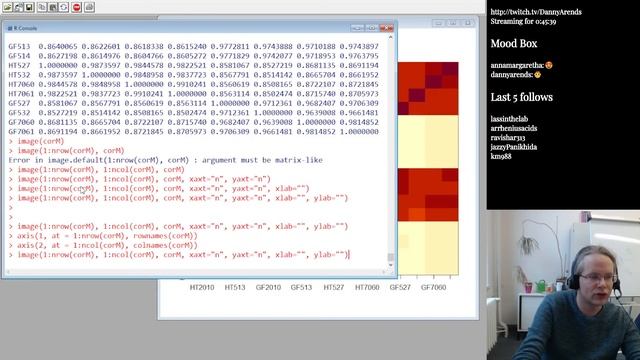
Task: Click value 0.8640065 in the GF513 row
Action: pos(58,47)
